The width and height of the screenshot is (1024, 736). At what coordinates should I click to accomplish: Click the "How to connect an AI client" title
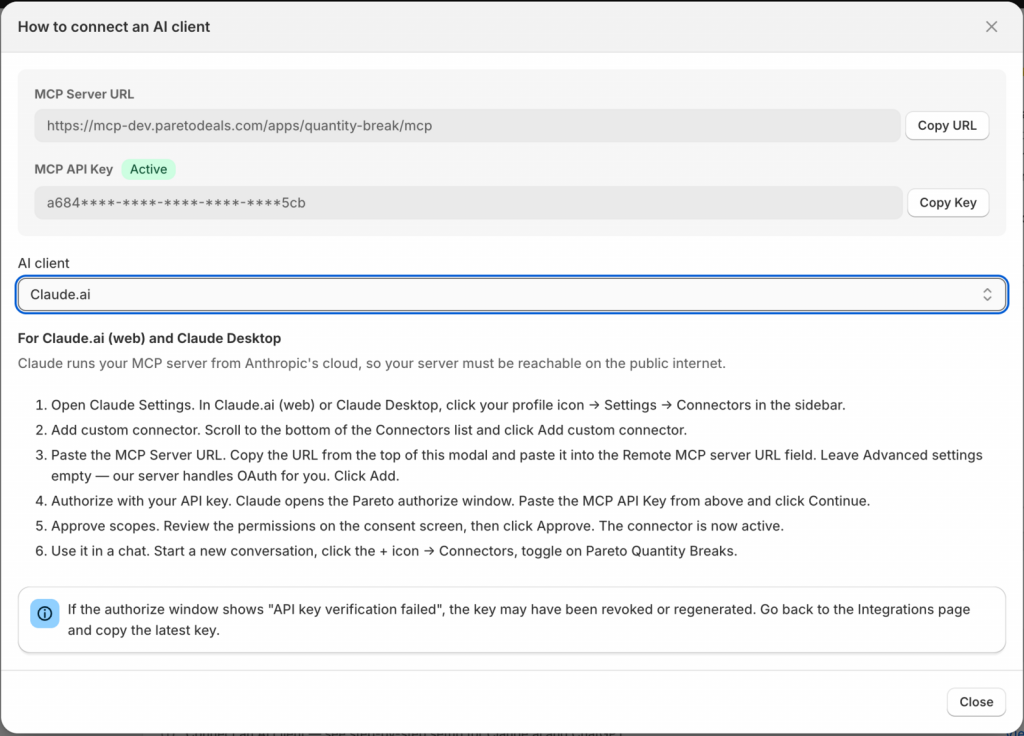pyautogui.click(x=114, y=27)
